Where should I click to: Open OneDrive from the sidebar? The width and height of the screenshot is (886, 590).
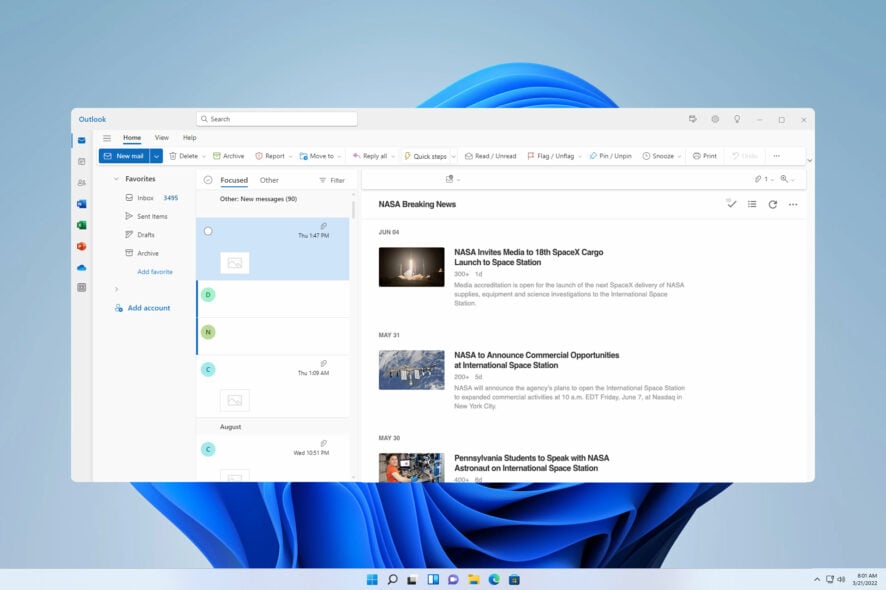click(82, 266)
